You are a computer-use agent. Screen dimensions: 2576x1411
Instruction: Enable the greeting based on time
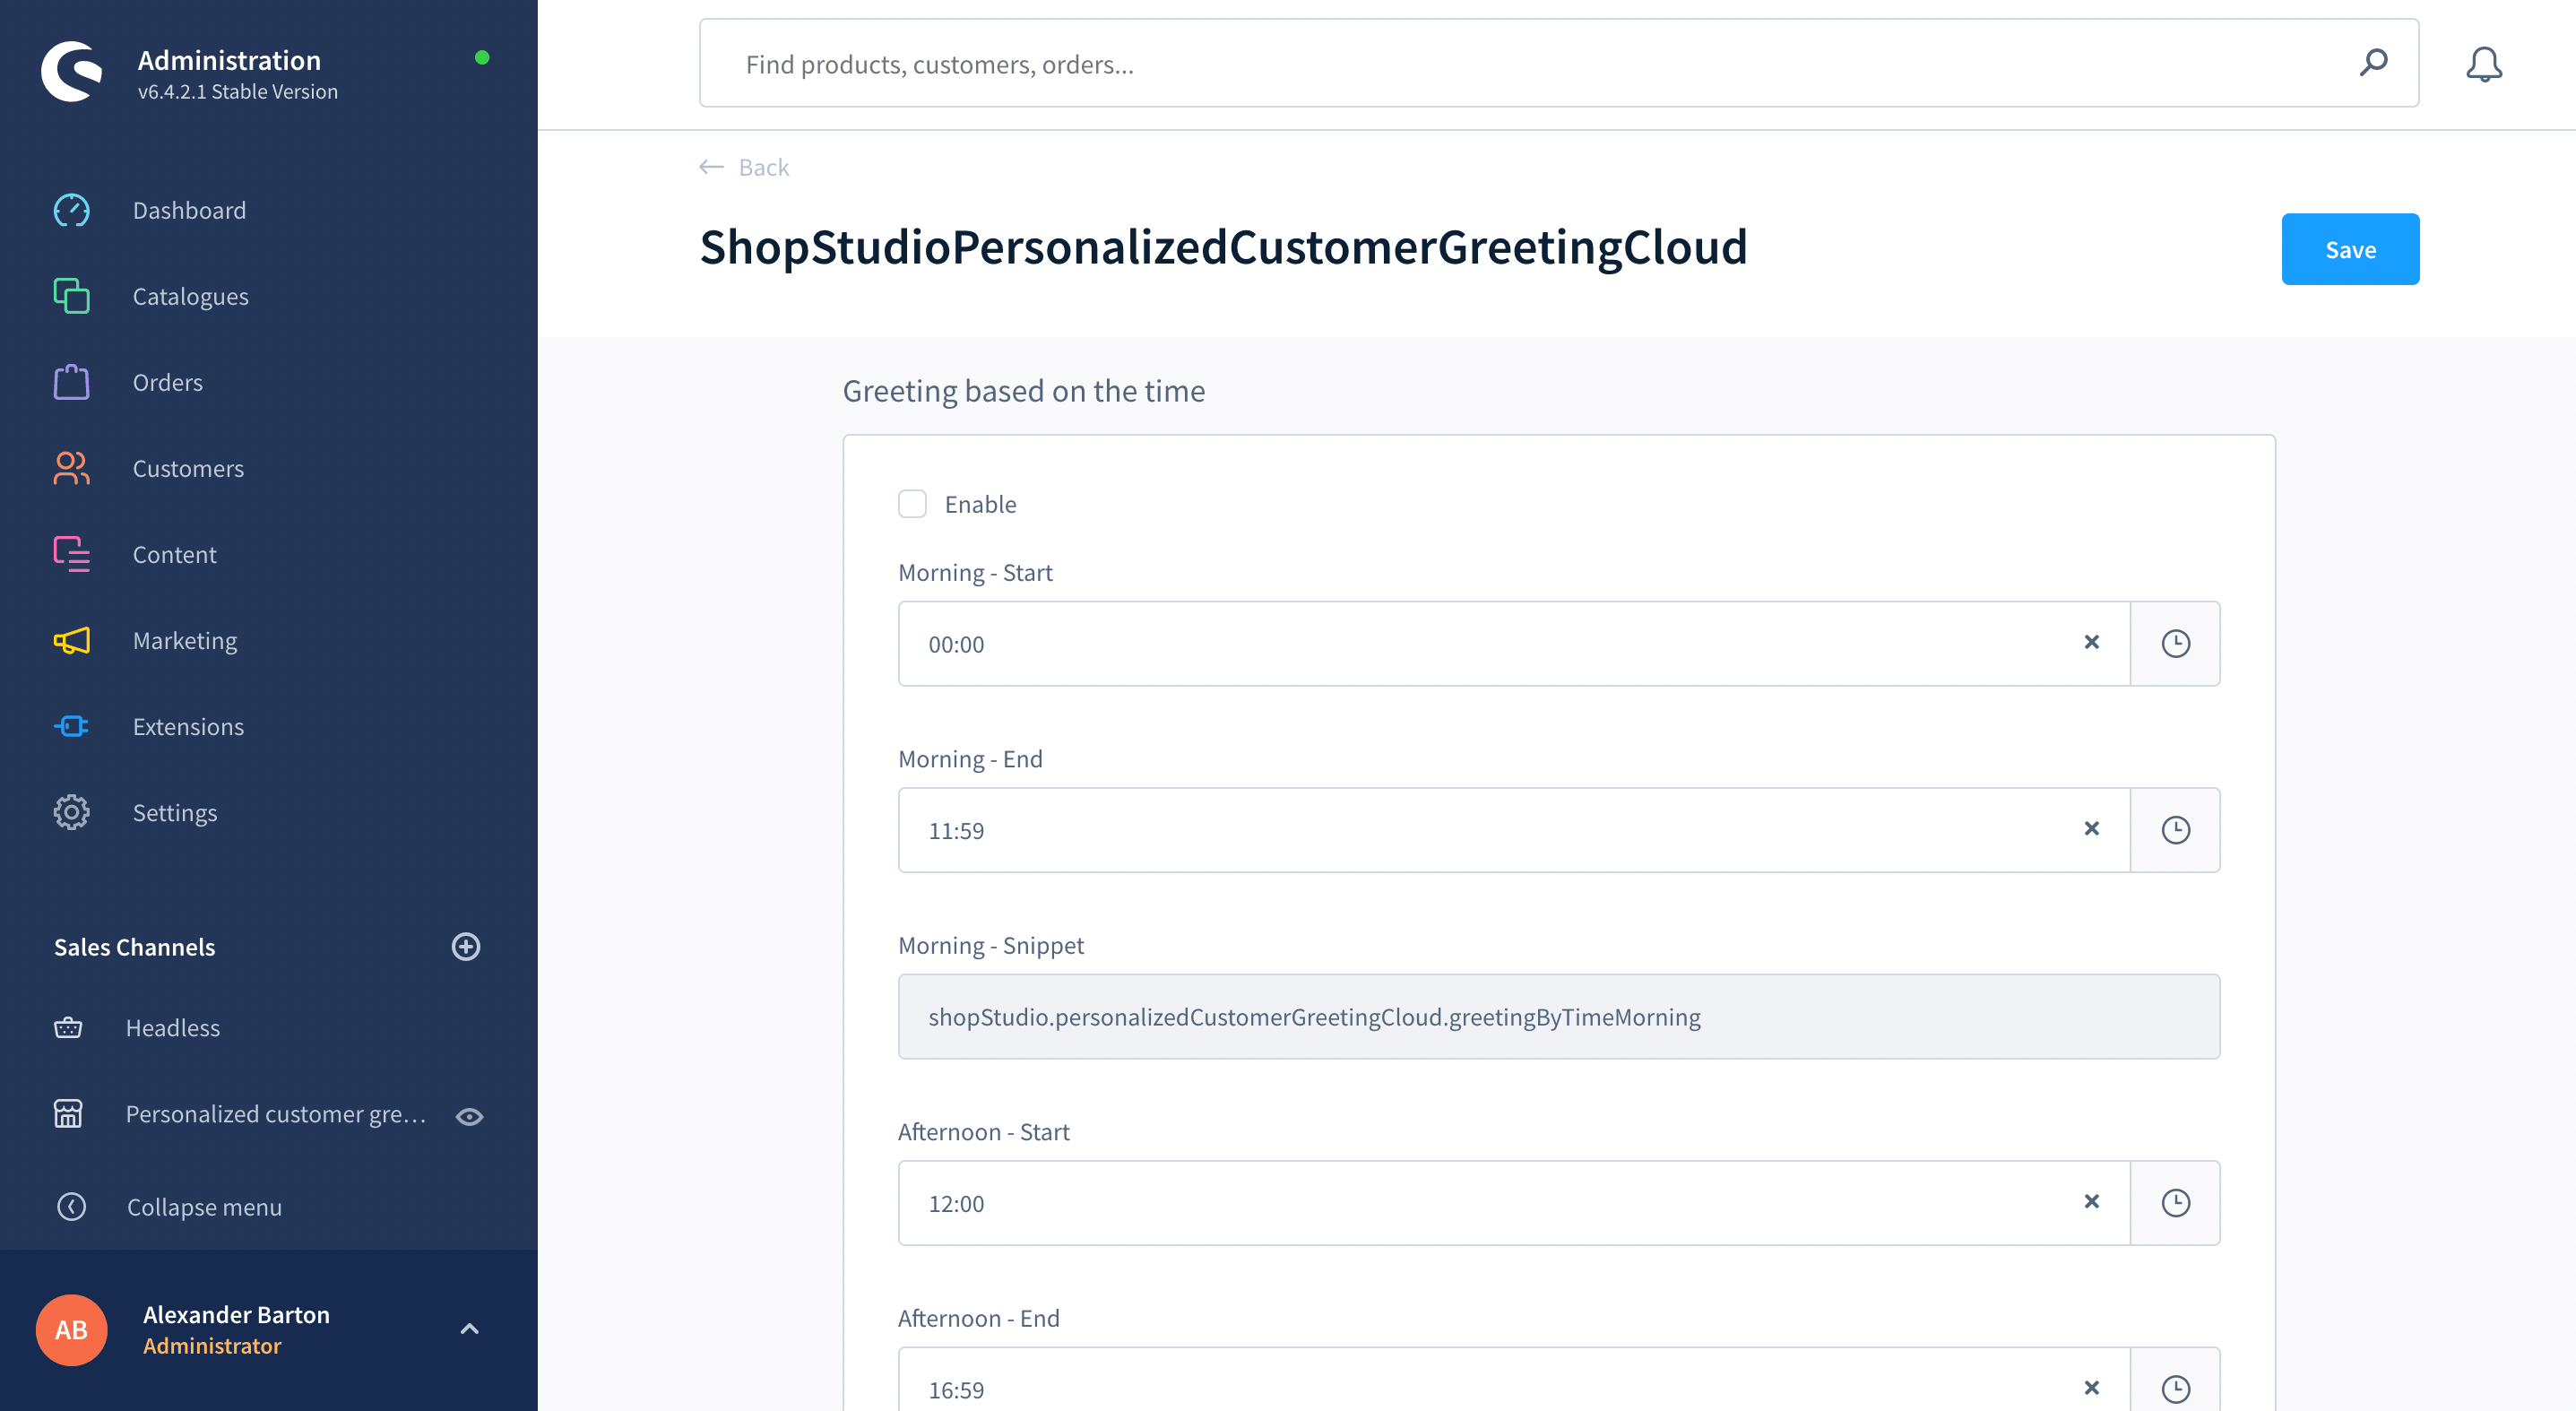912,504
